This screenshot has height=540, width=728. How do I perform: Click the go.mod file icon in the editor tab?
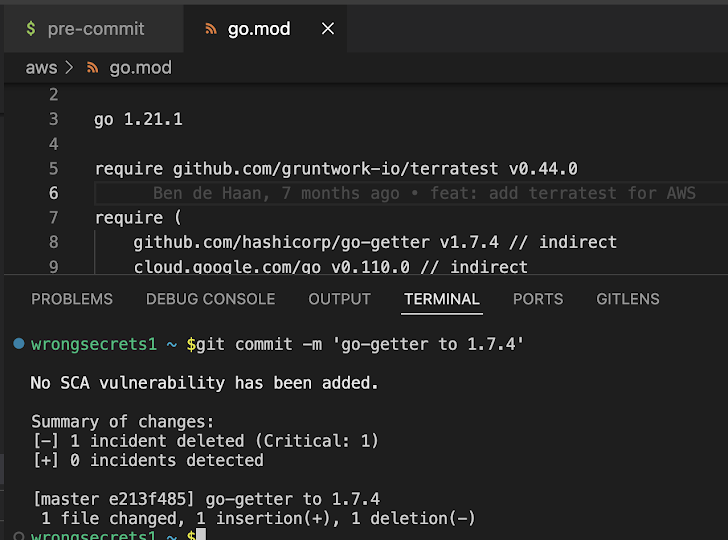(x=211, y=29)
